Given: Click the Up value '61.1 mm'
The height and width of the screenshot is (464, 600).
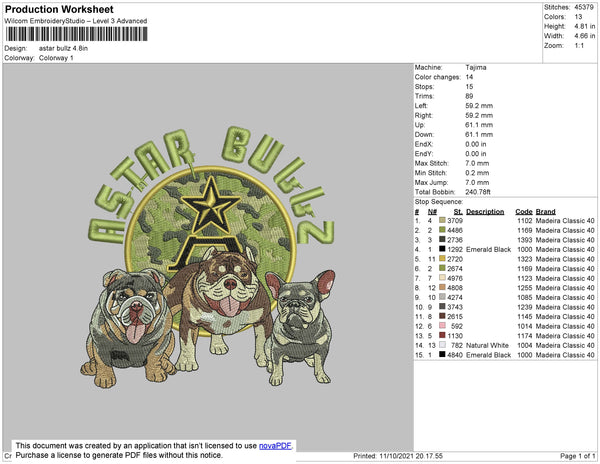Looking at the screenshot, I should pyautogui.click(x=479, y=125).
